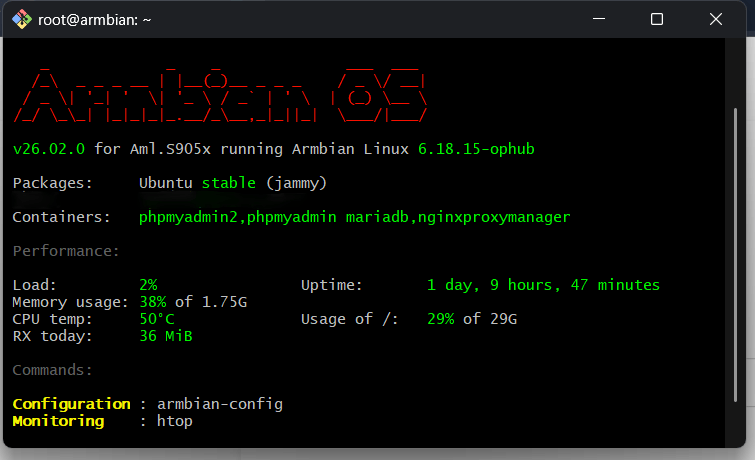Click uptime value 1 day, 9 hours

click(x=494, y=285)
